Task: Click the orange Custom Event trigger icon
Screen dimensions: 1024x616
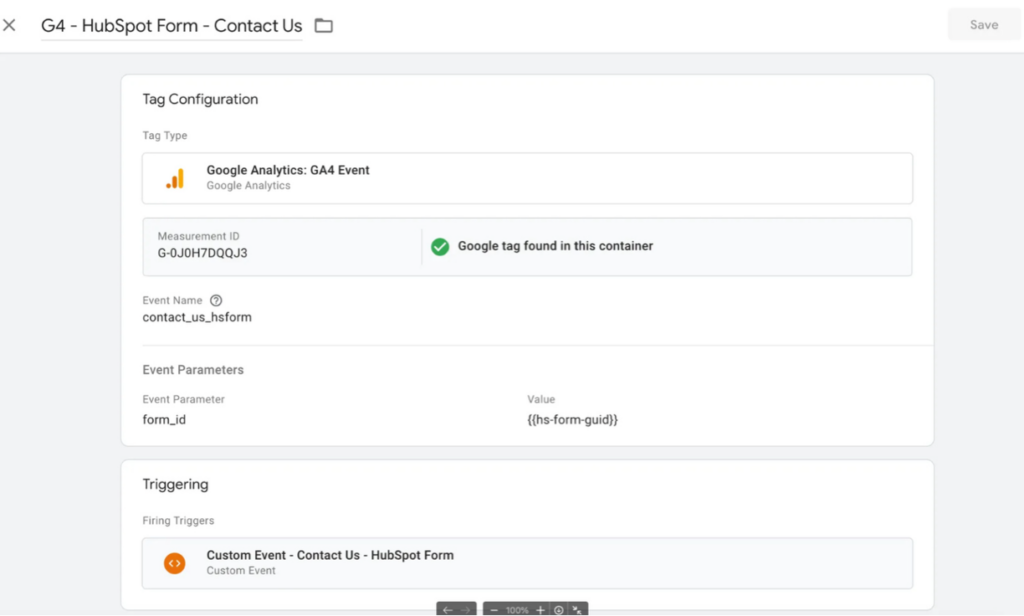Action: tap(175, 563)
